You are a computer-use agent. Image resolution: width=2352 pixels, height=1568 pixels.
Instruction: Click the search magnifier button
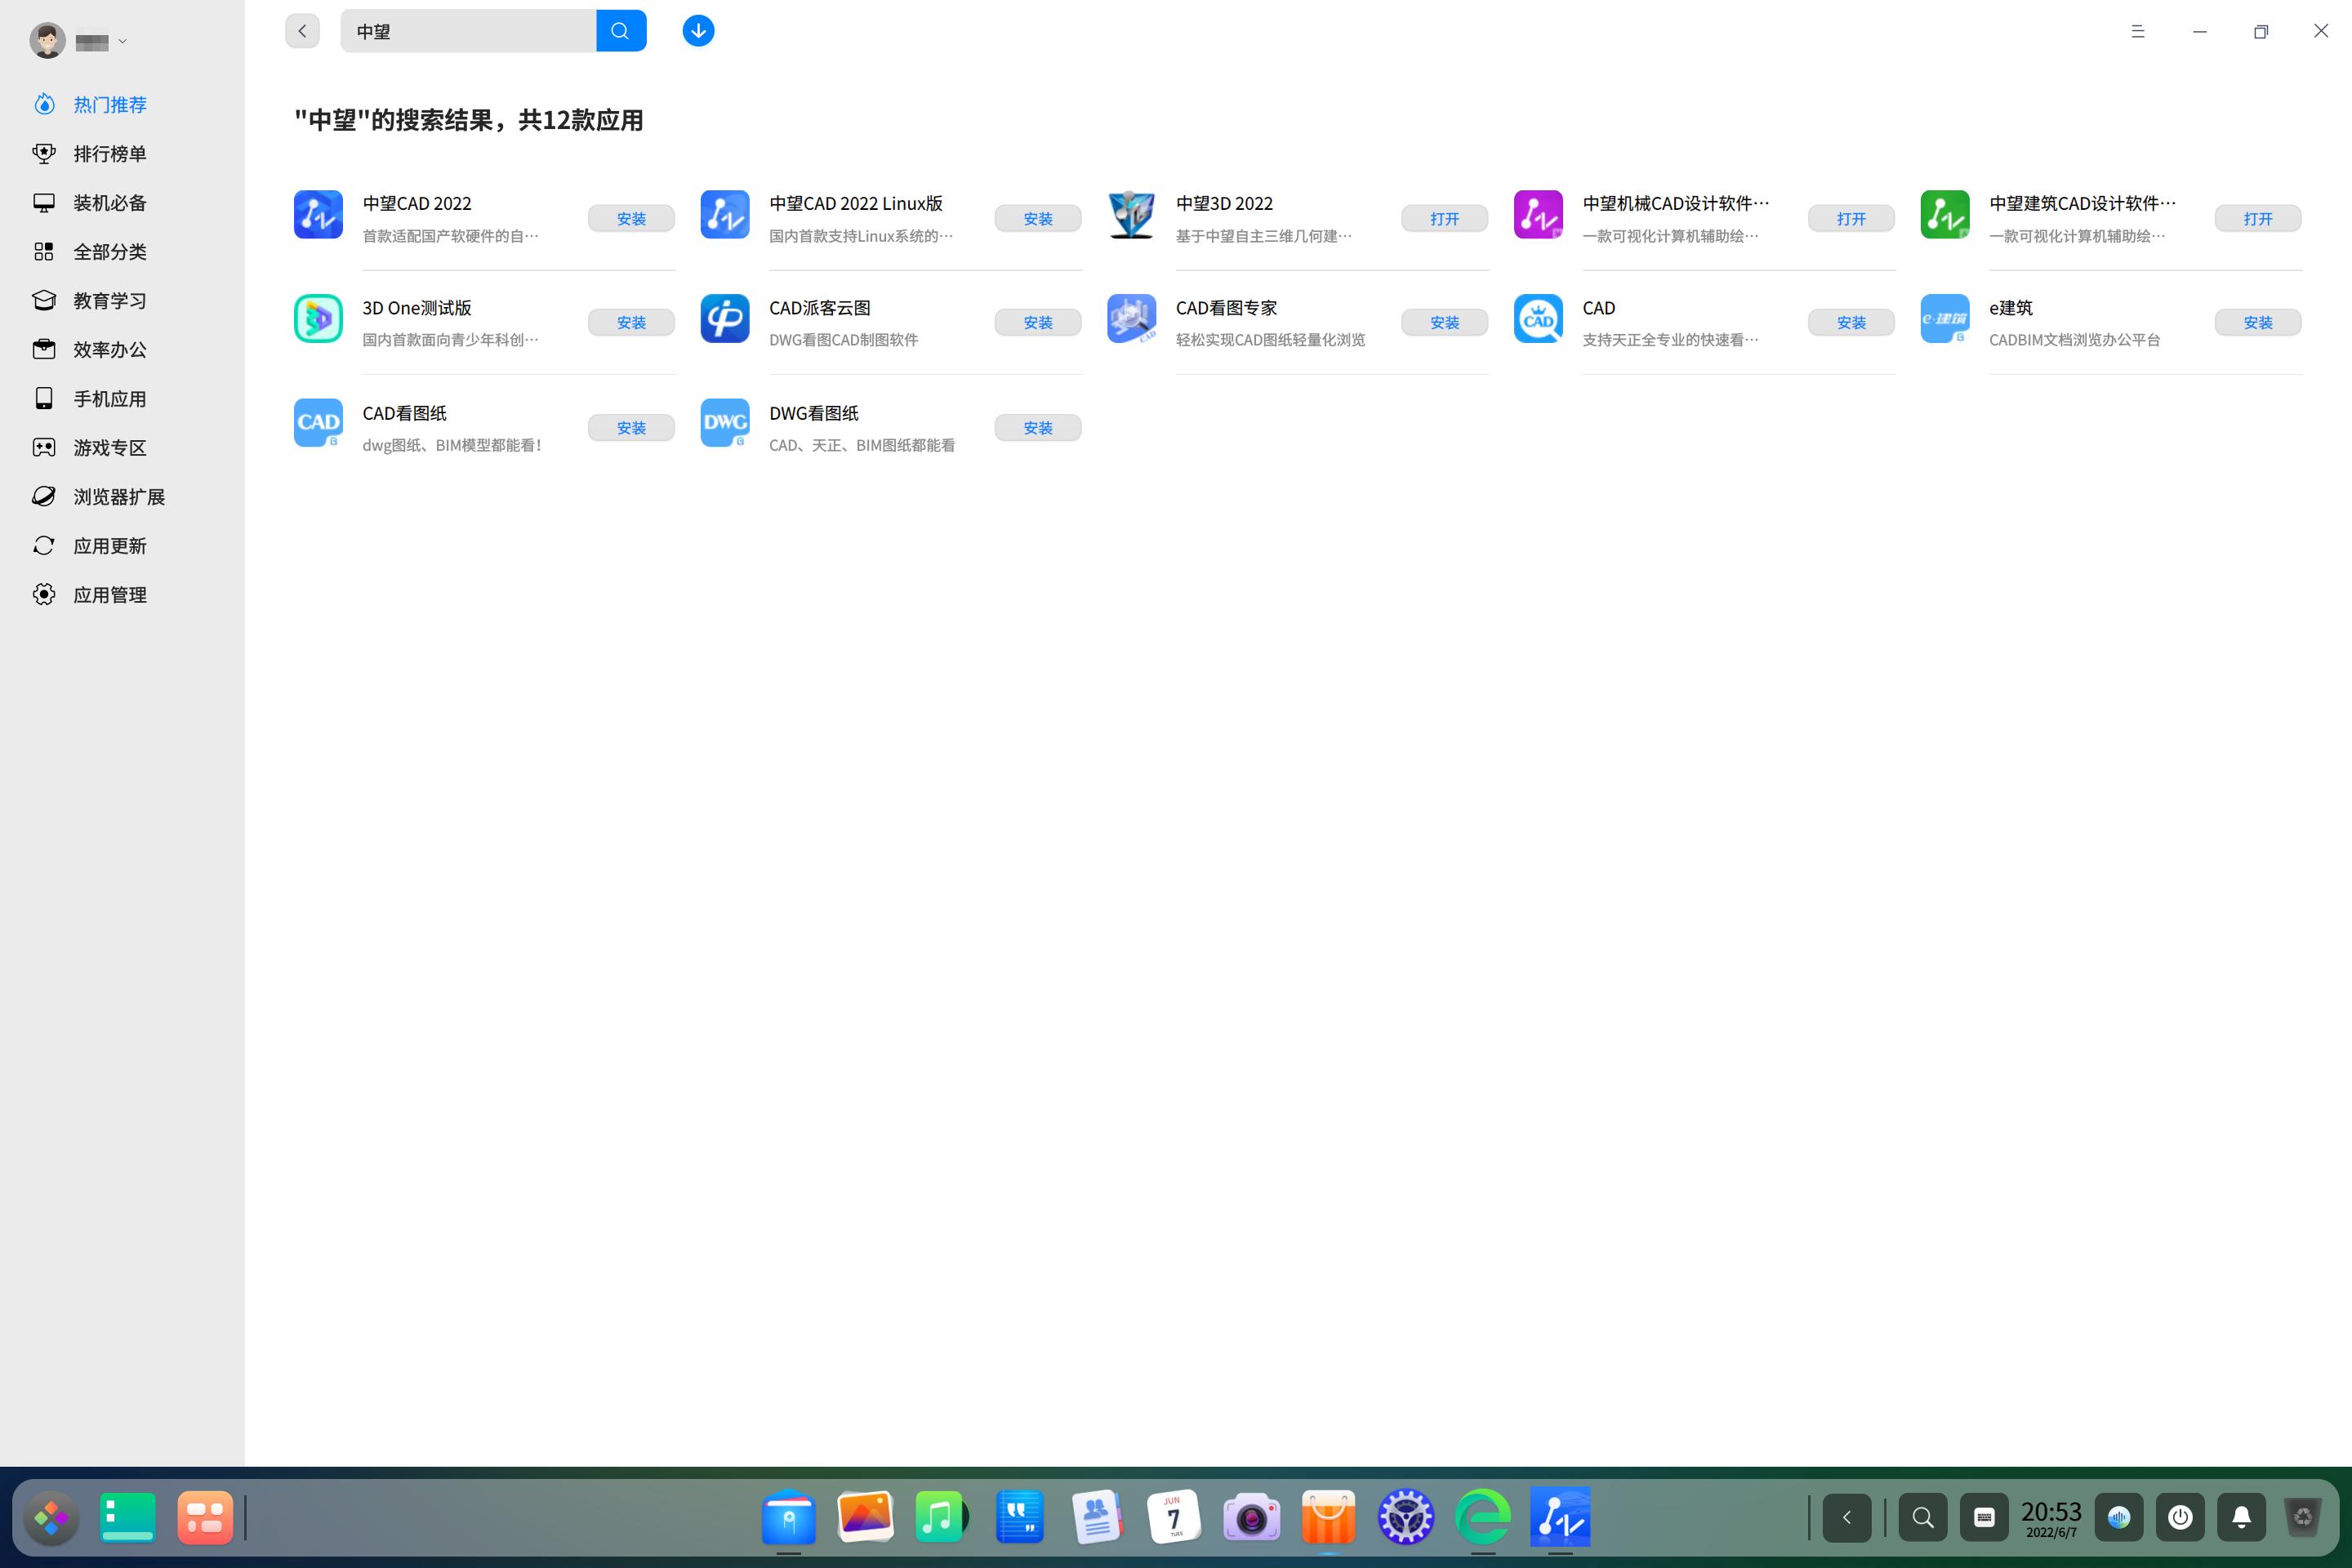tap(621, 31)
